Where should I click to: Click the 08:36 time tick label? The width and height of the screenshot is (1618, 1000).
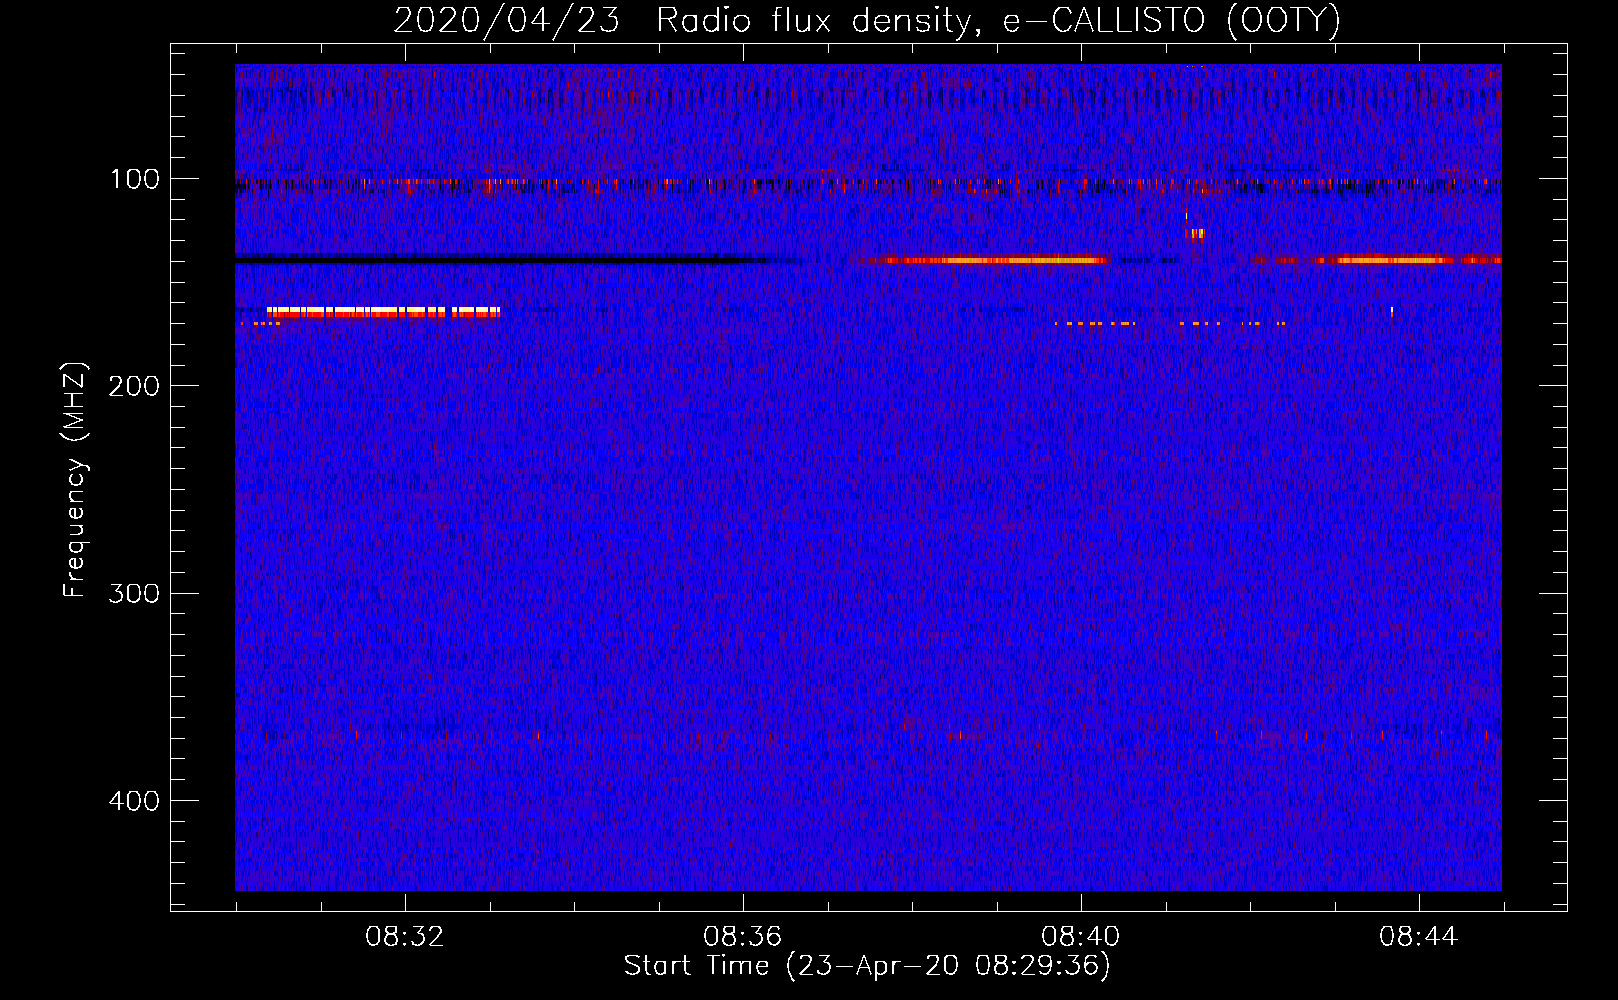(x=743, y=937)
